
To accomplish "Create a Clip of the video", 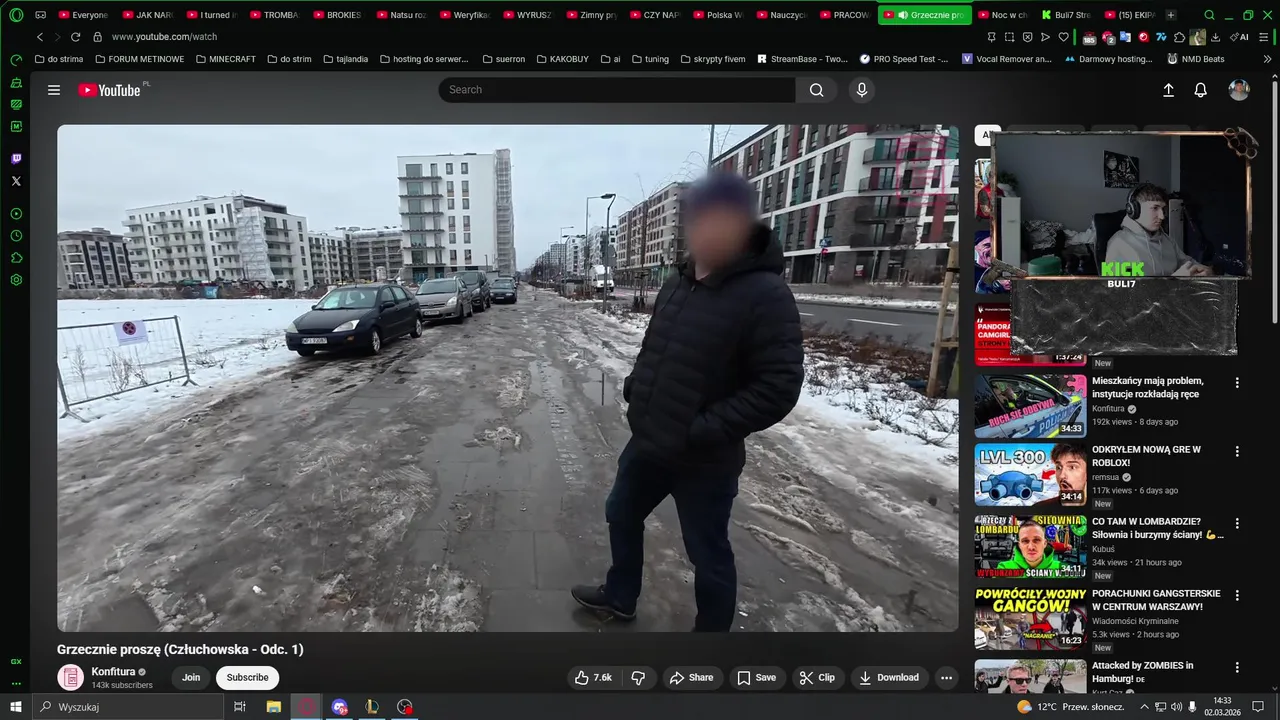I will pyautogui.click(x=818, y=678).
